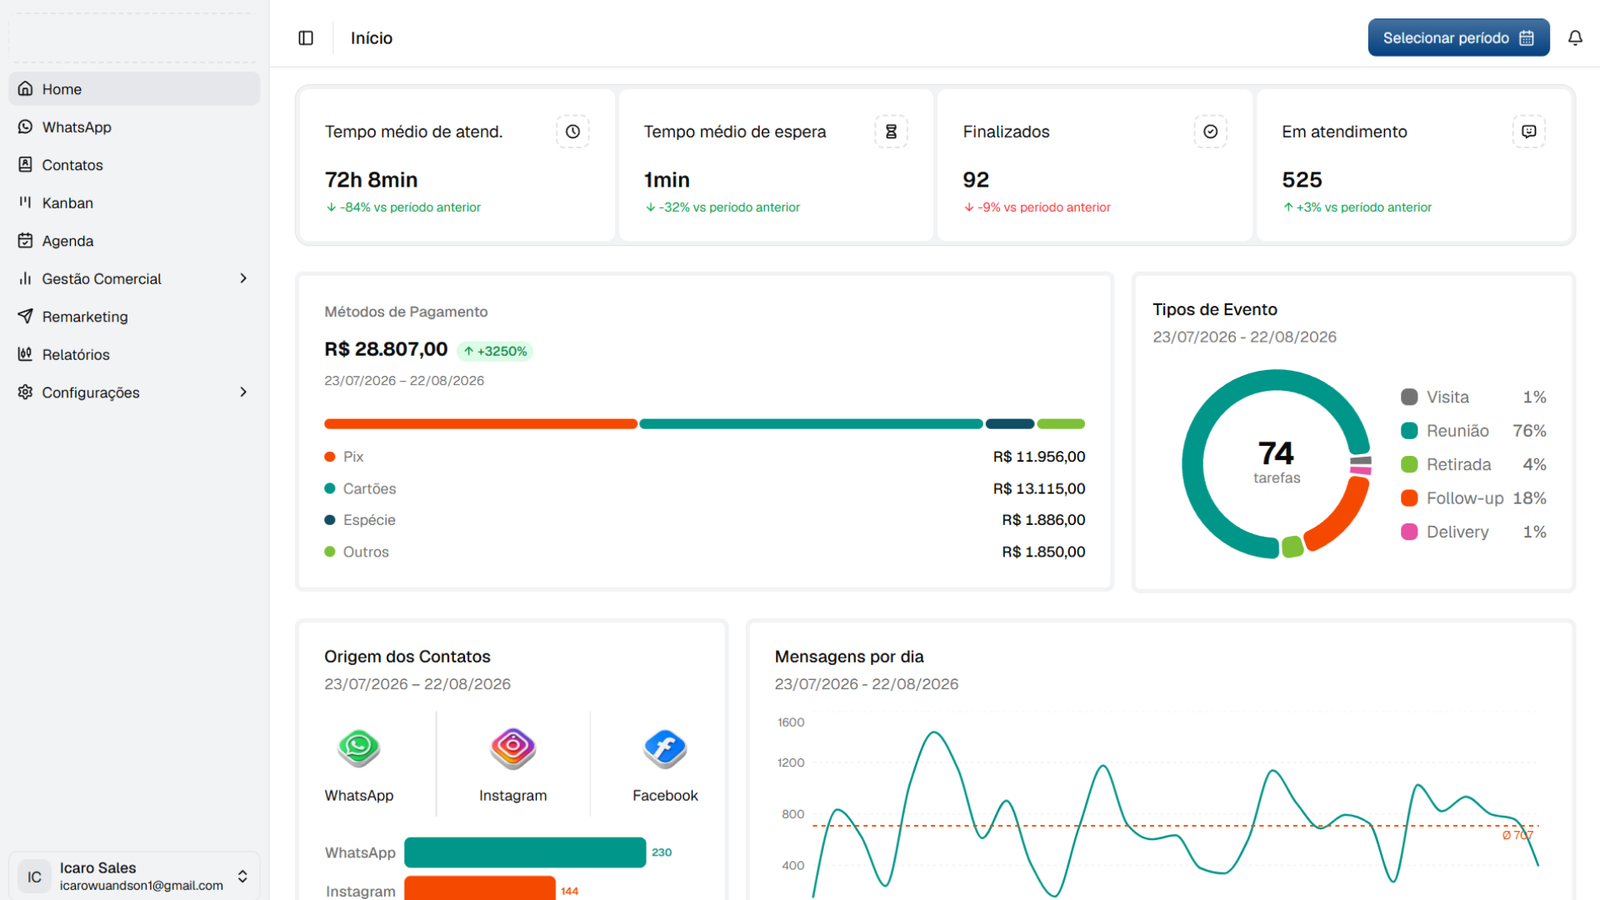Click the clock icon on Tempo médio de atend.
Image resolution: width=1600 pixels, height=900 pixels.
pos(573,131)
